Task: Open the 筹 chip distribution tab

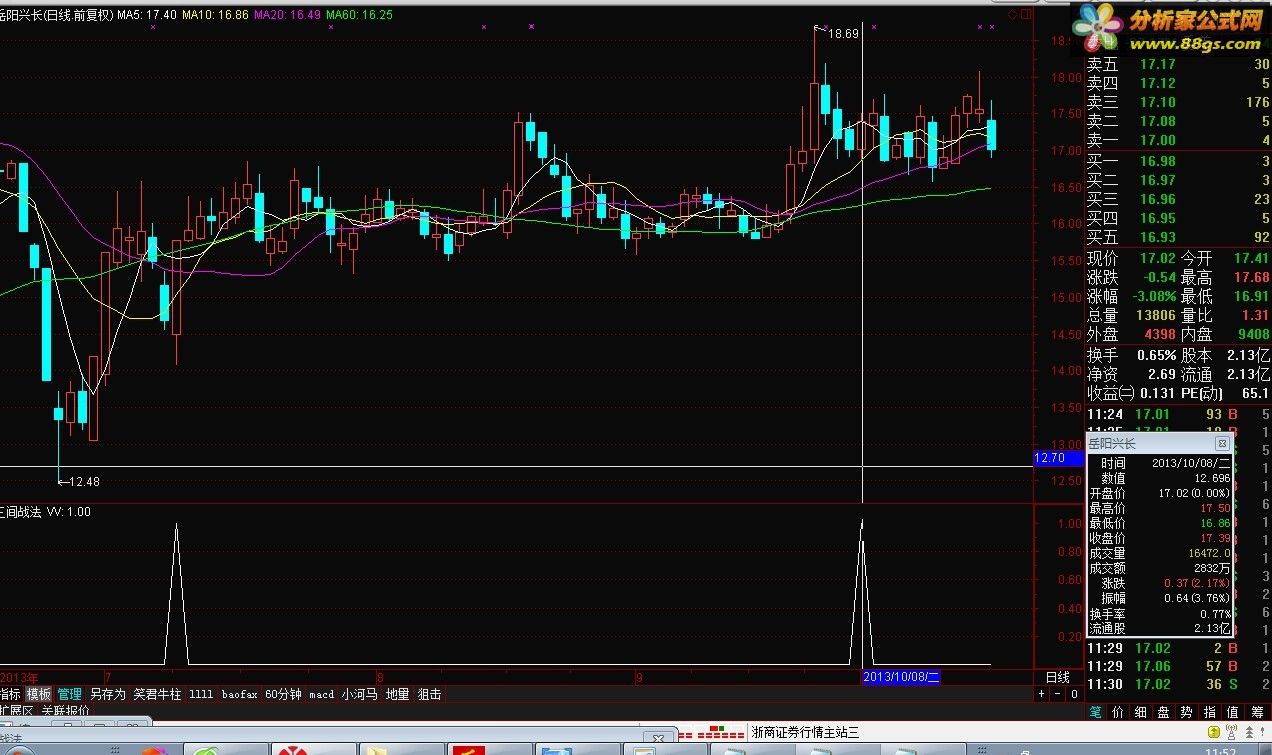Action: [x=1256, y=711]
